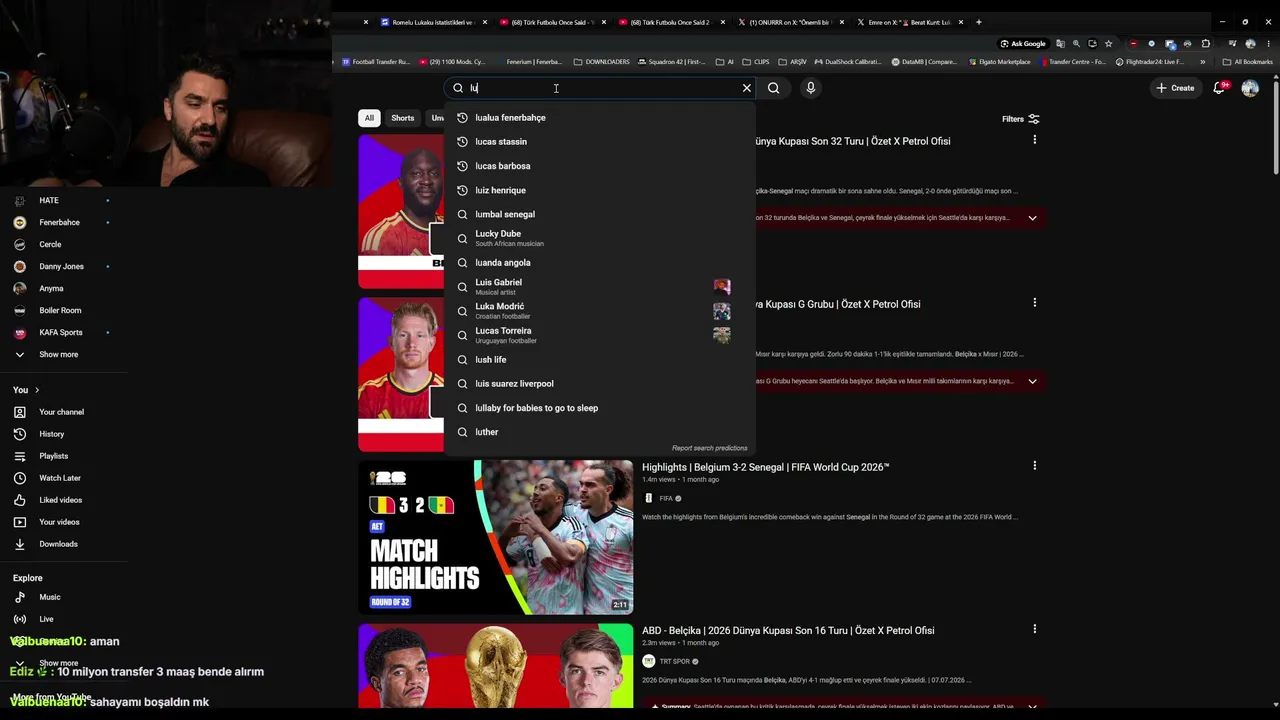
Task: Open the Boiler Room subscription channel
Action: [x=60, y=310]
